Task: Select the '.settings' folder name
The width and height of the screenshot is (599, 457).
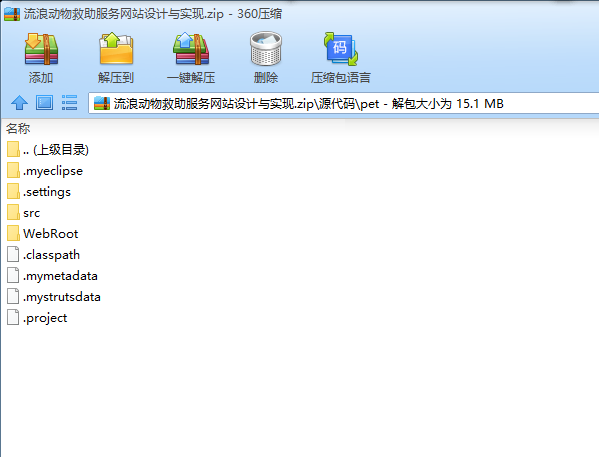Action: pos(47,192)
